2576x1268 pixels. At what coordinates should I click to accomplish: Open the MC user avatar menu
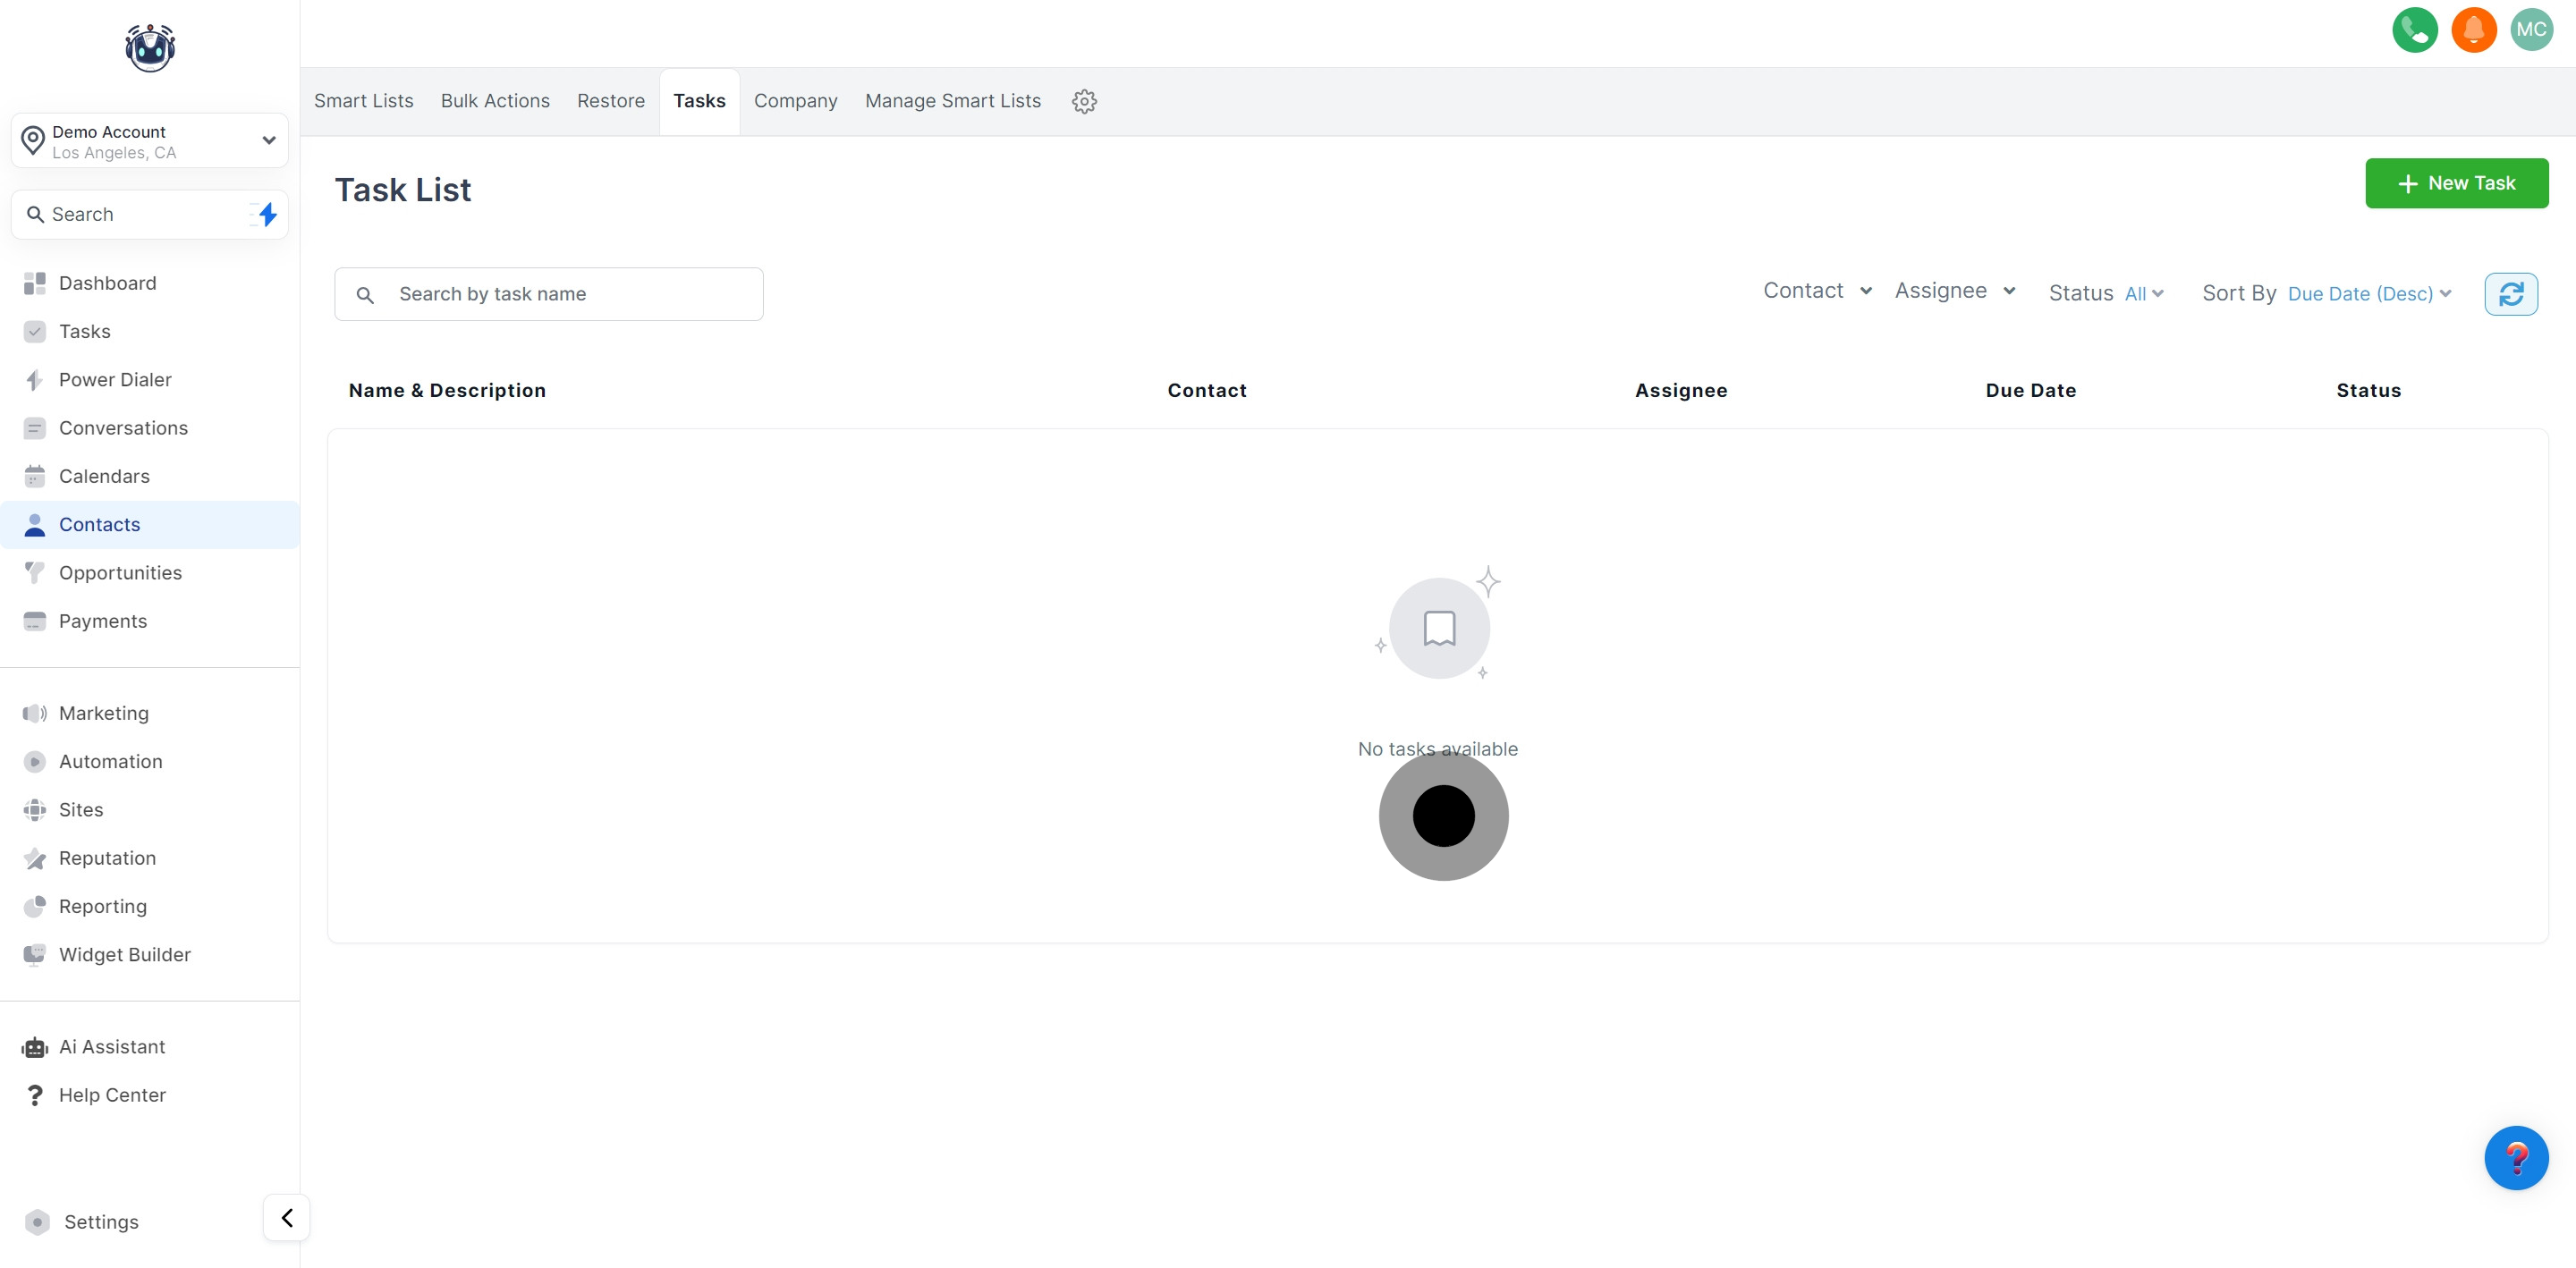click(2531, 30)
